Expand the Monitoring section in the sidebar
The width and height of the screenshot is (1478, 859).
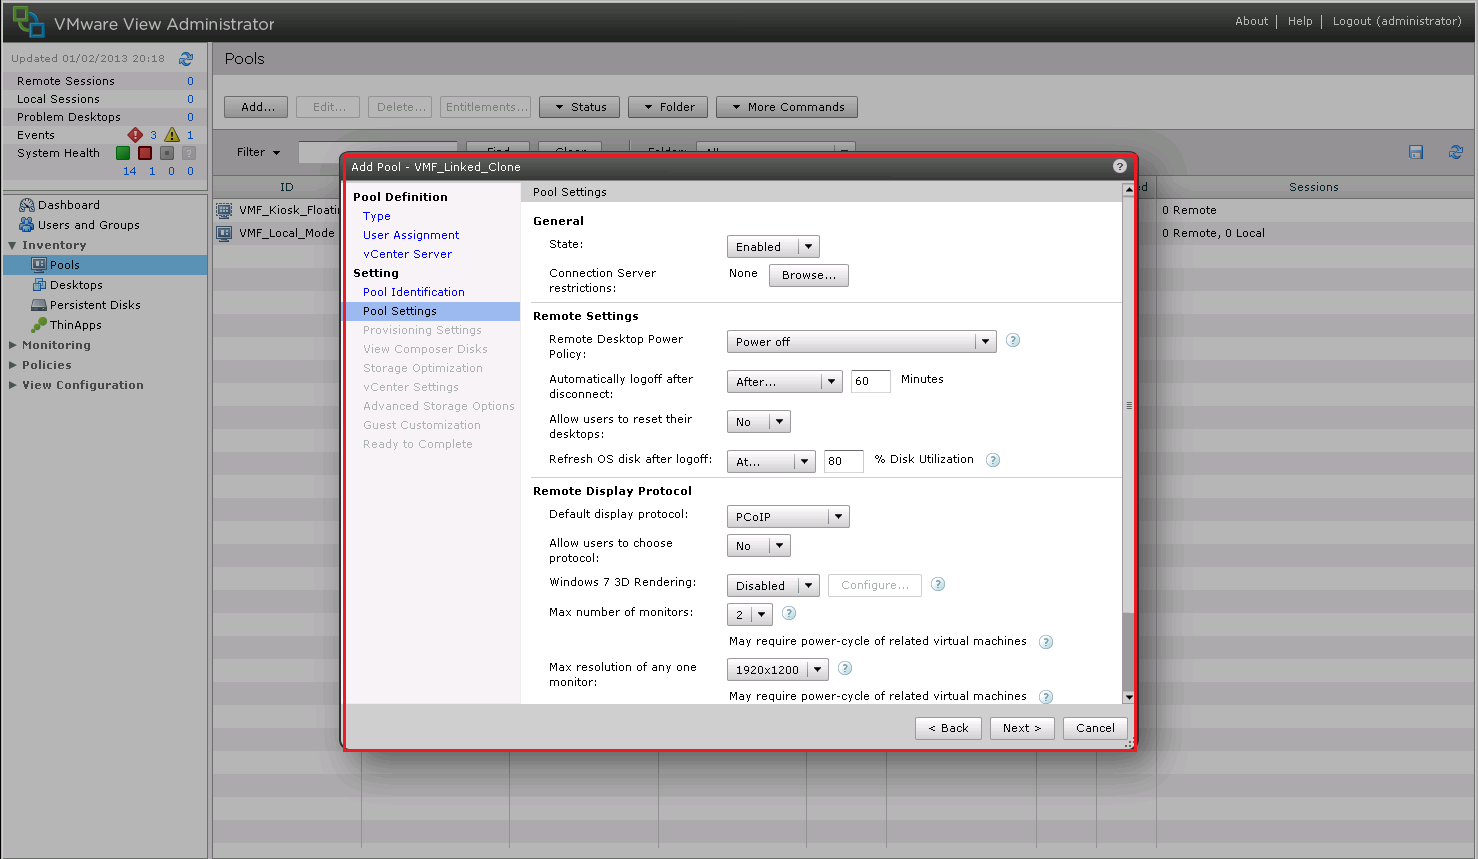[x=56, y=344]
